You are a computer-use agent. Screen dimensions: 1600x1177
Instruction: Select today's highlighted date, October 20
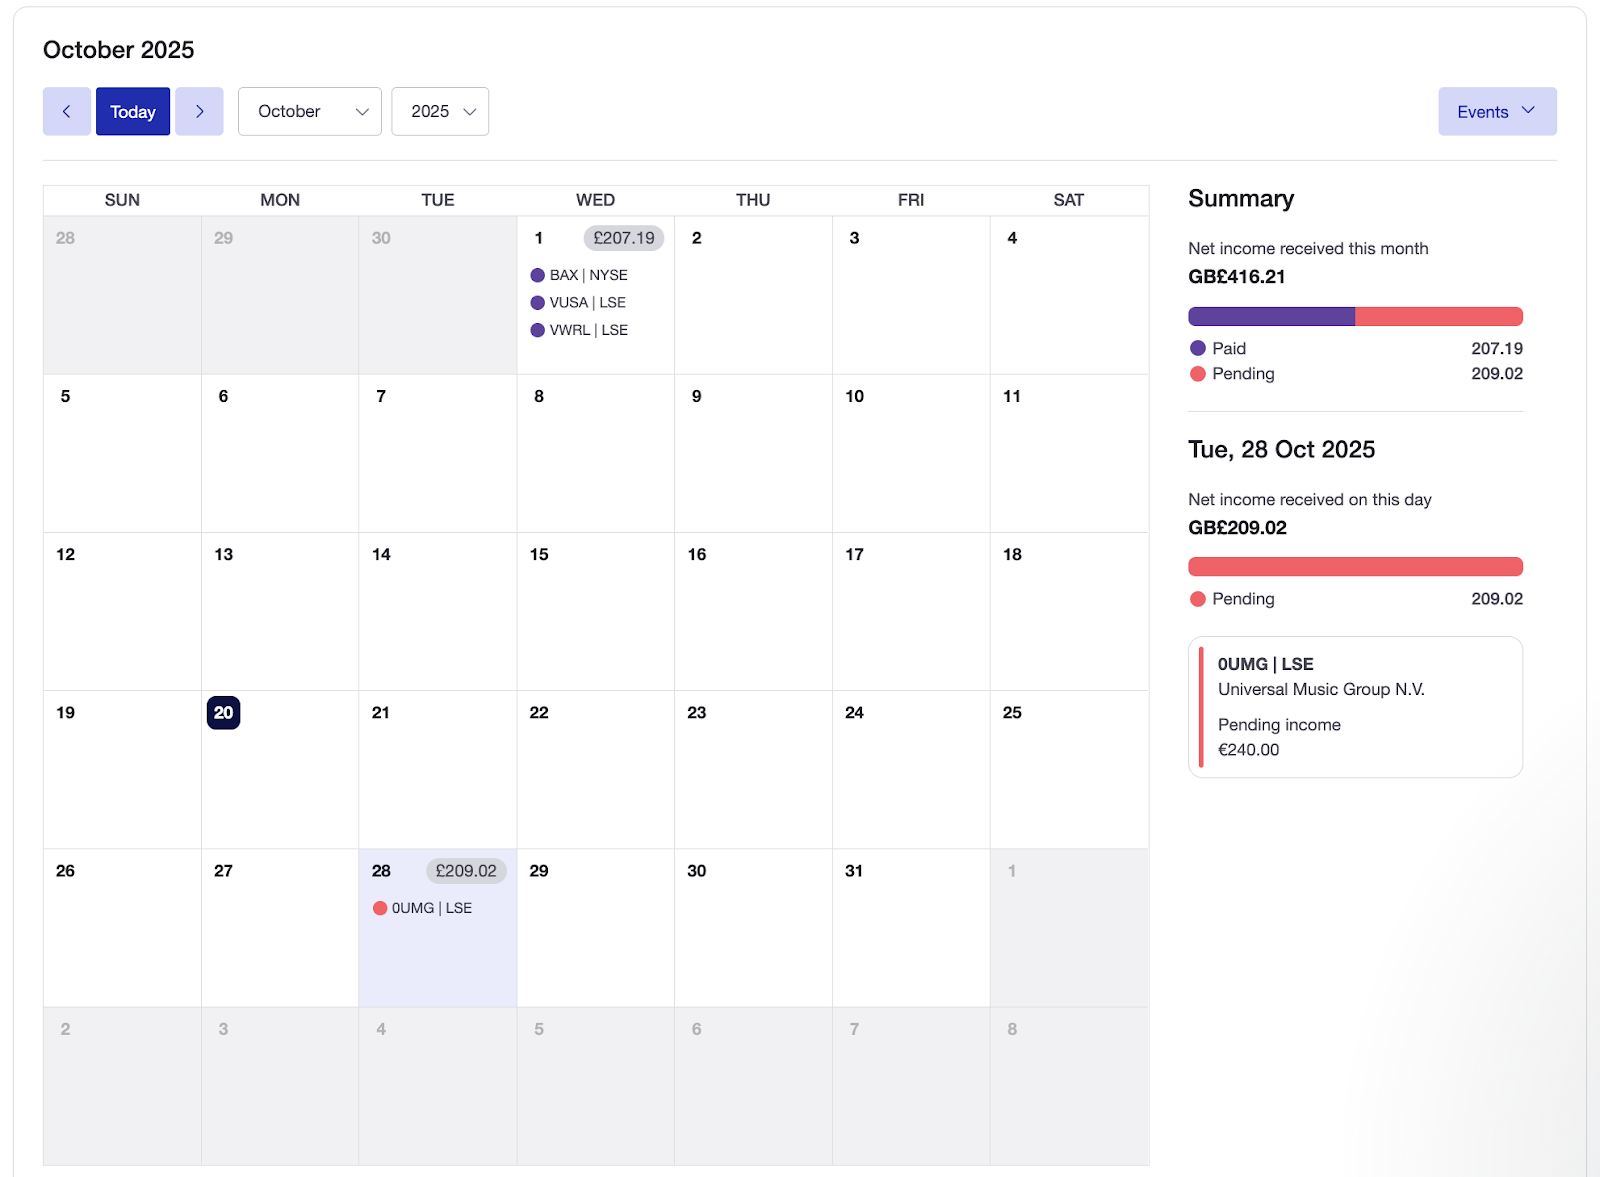point(223,712)
